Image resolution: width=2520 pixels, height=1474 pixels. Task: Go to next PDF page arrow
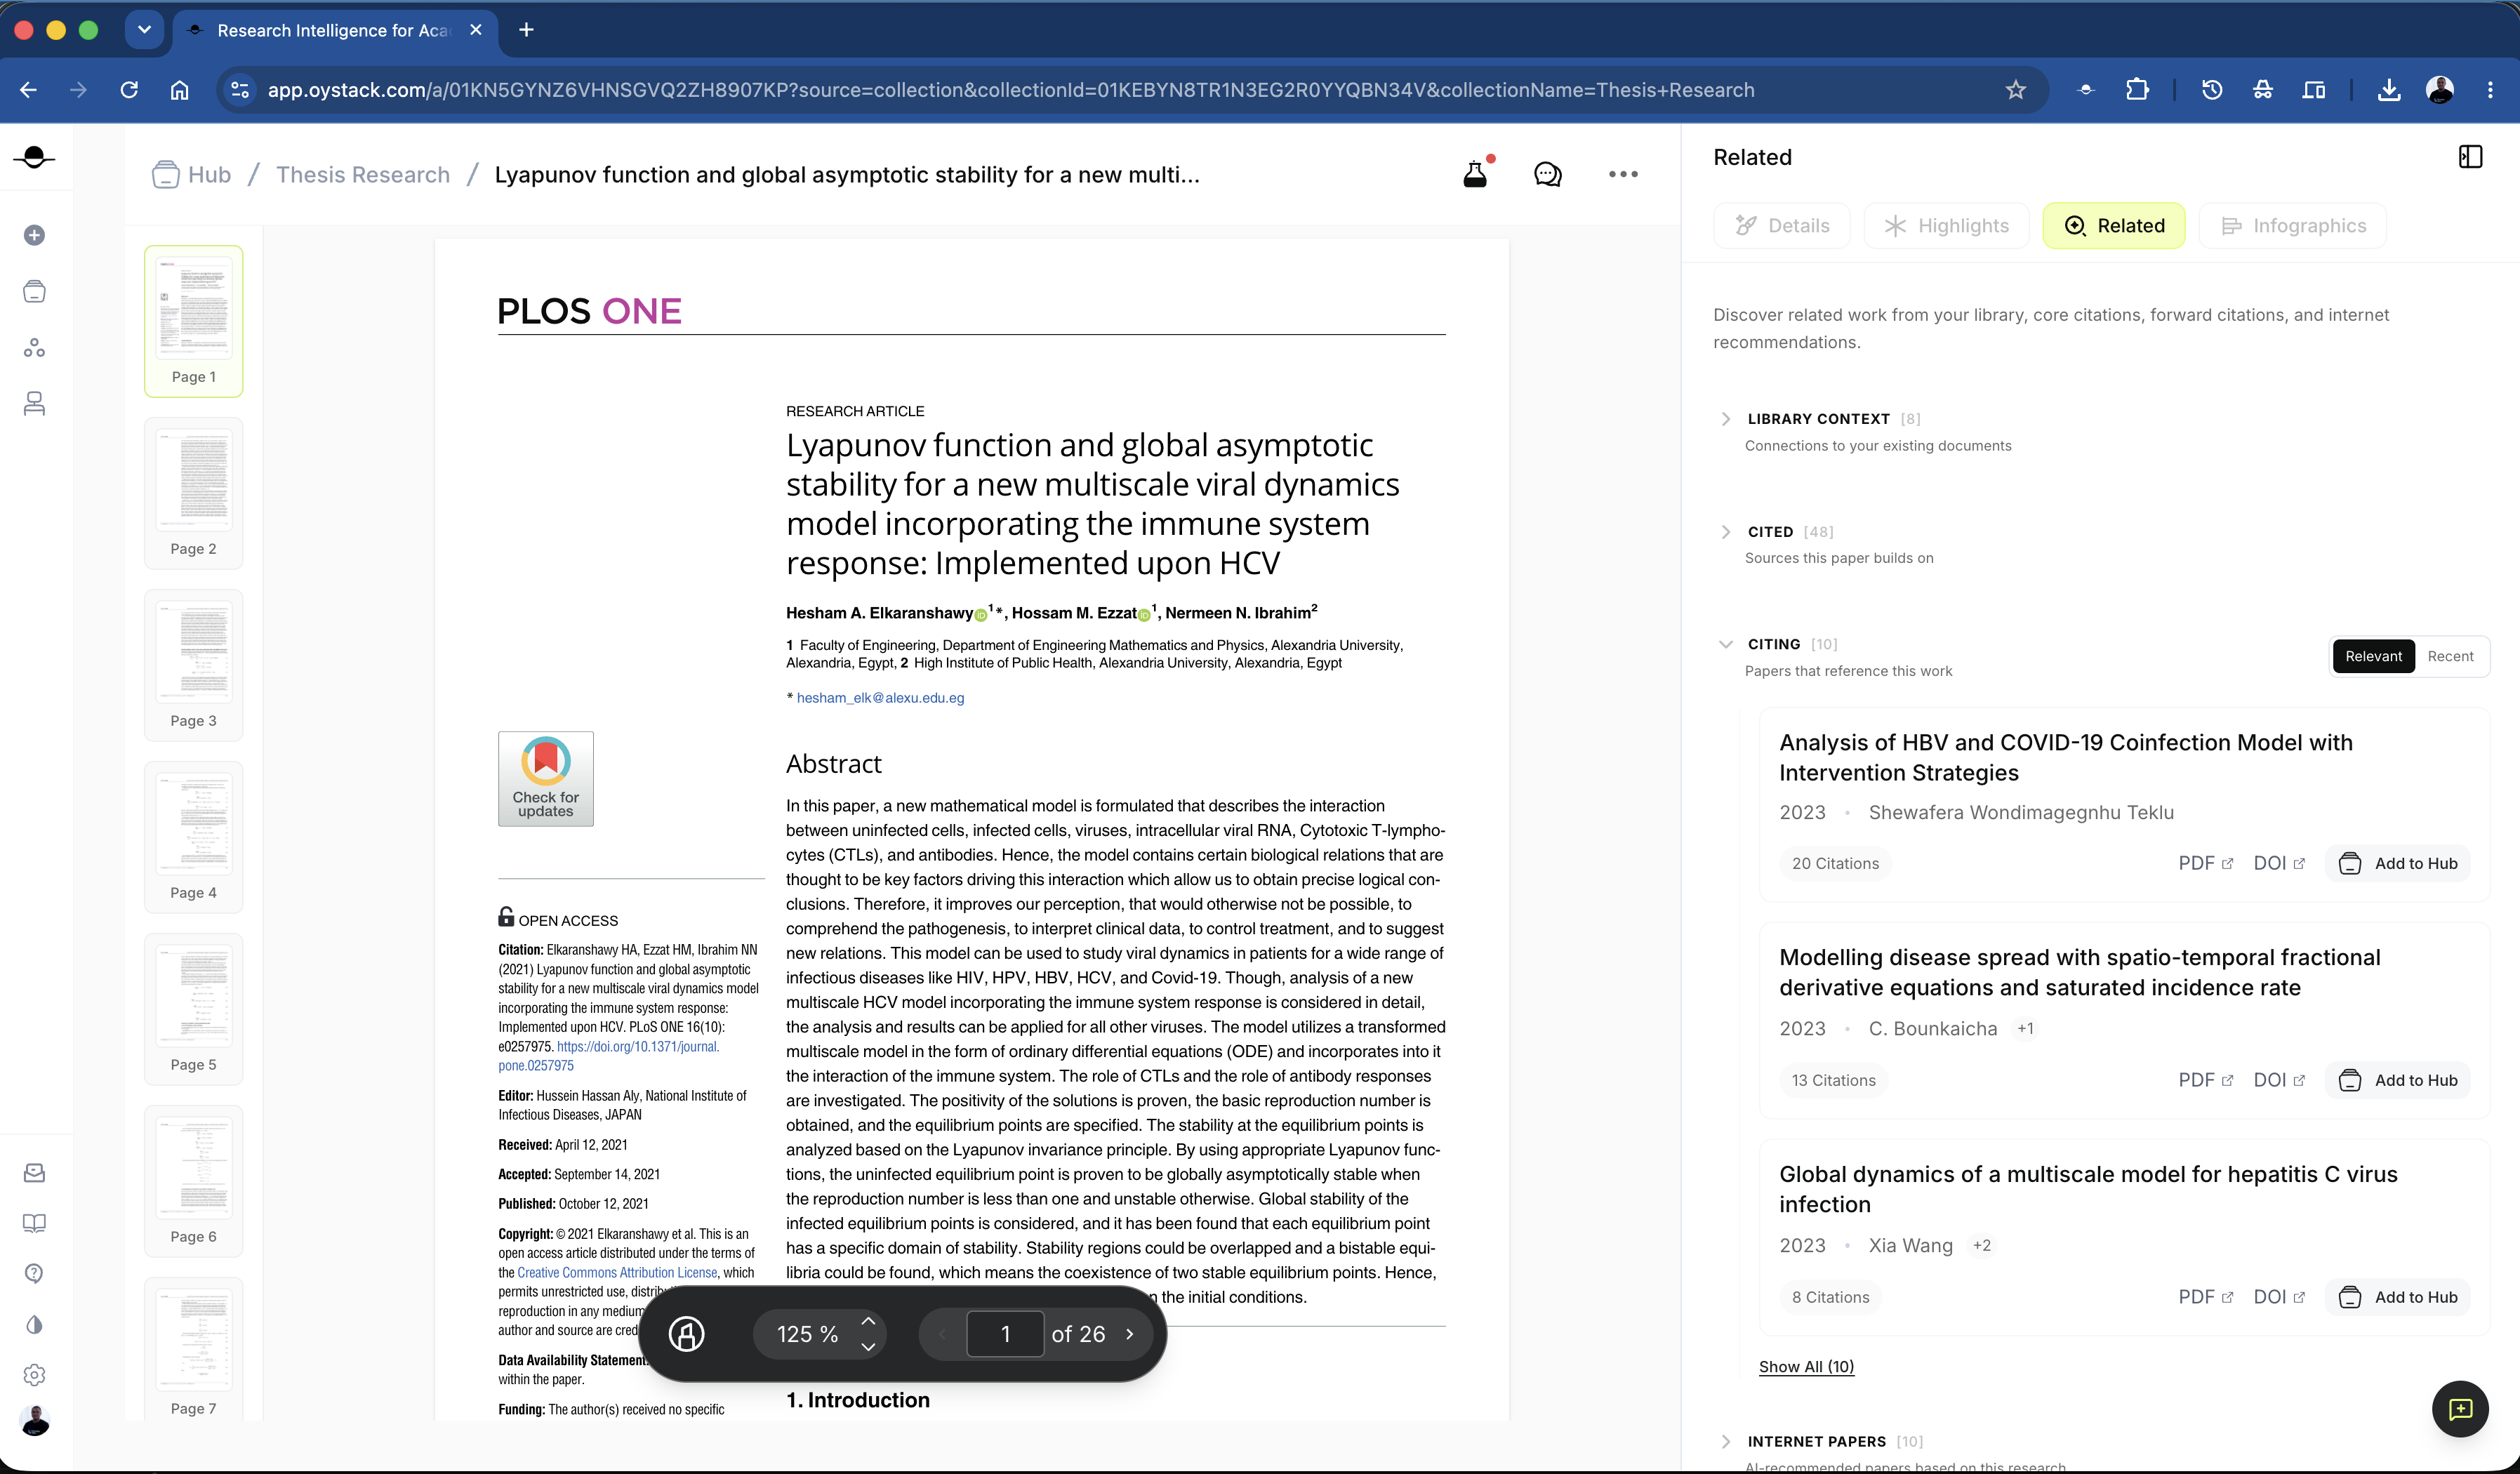(x=1130, y=1333)
